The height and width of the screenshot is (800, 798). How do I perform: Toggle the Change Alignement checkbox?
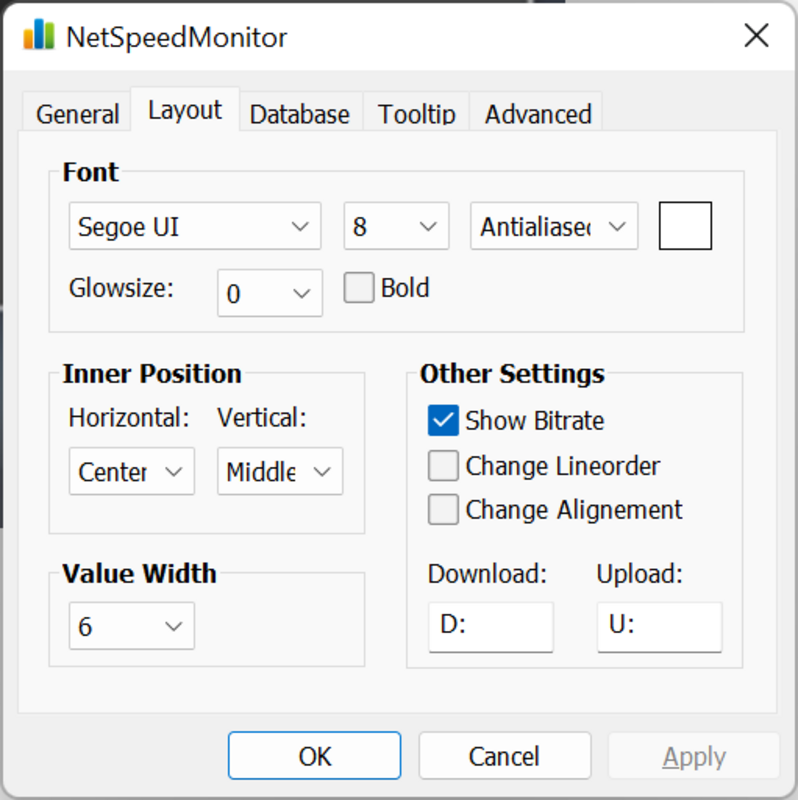click(443, 509)
